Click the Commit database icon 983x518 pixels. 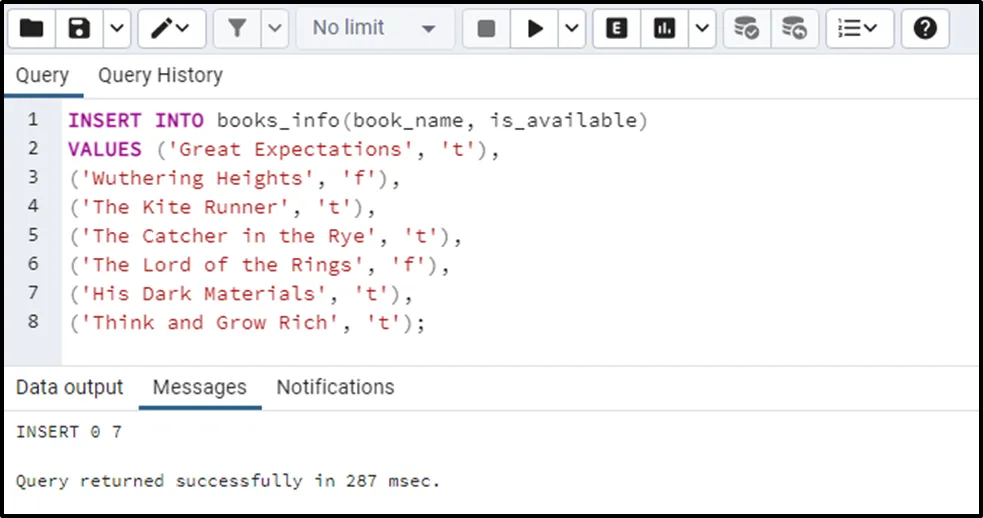tap(746, 28)
